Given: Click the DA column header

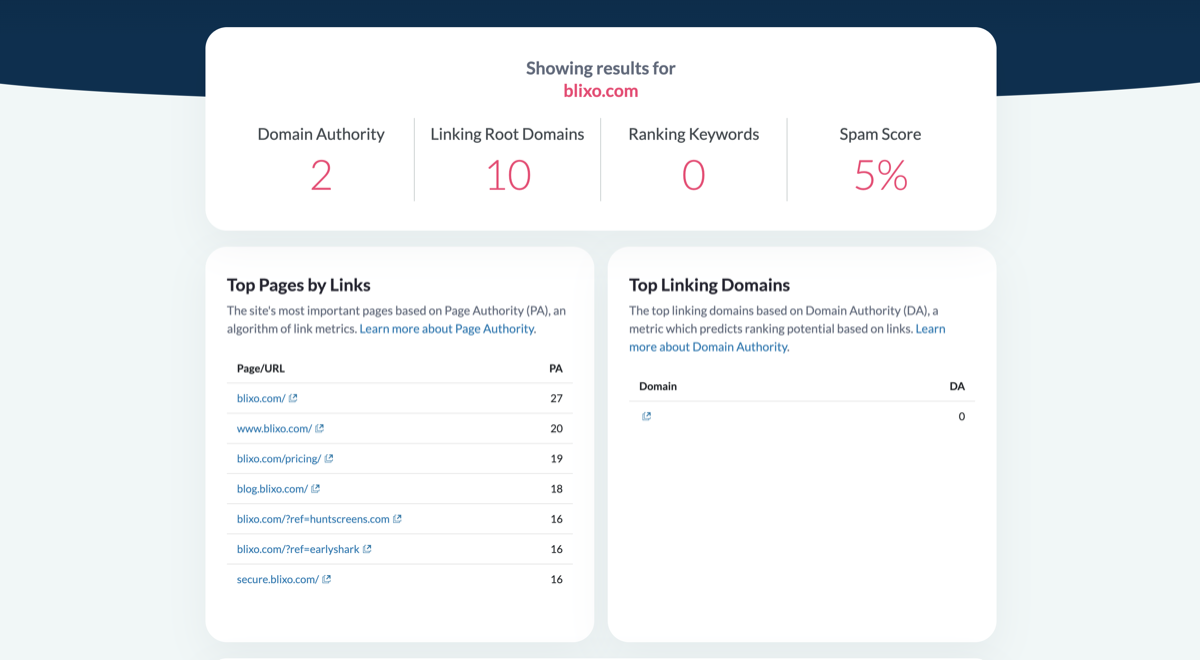Looking at the screenshot, I should tap(957, 386).
